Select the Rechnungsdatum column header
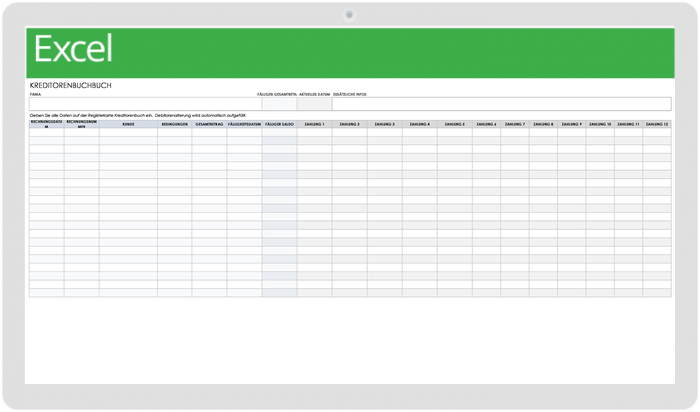 46,126
